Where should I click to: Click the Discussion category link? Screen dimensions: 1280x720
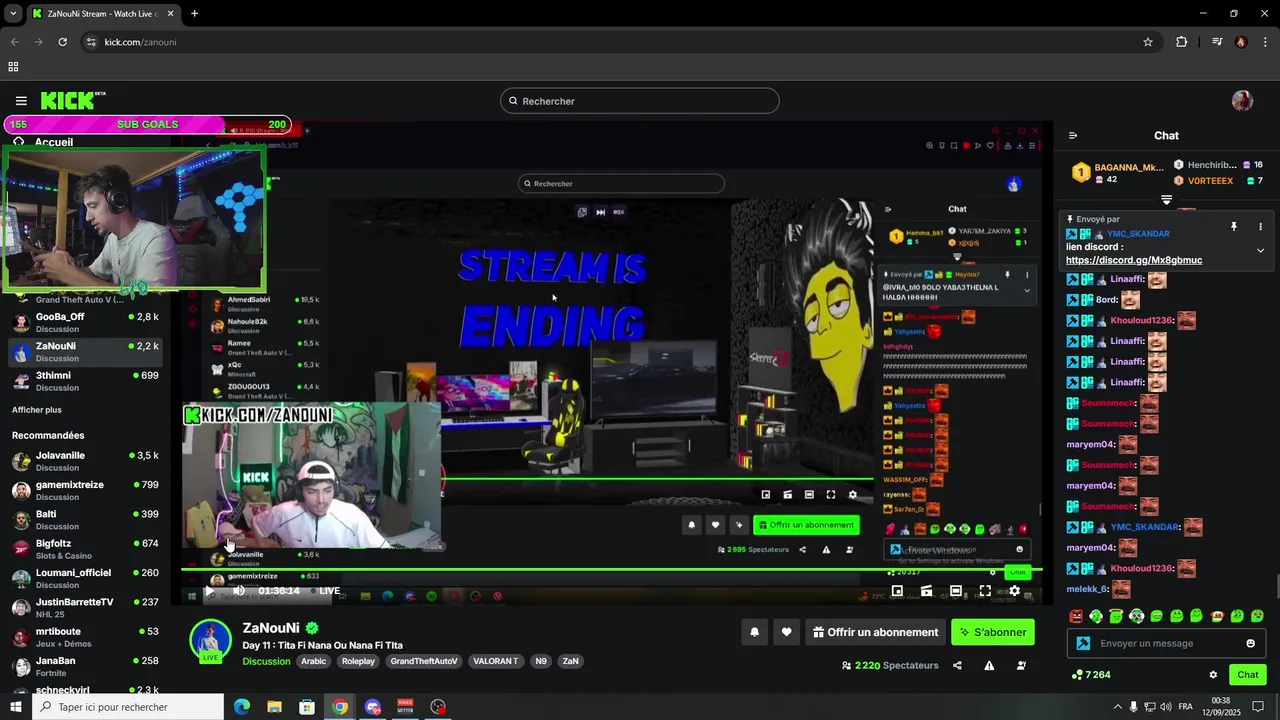pos(266,661)
